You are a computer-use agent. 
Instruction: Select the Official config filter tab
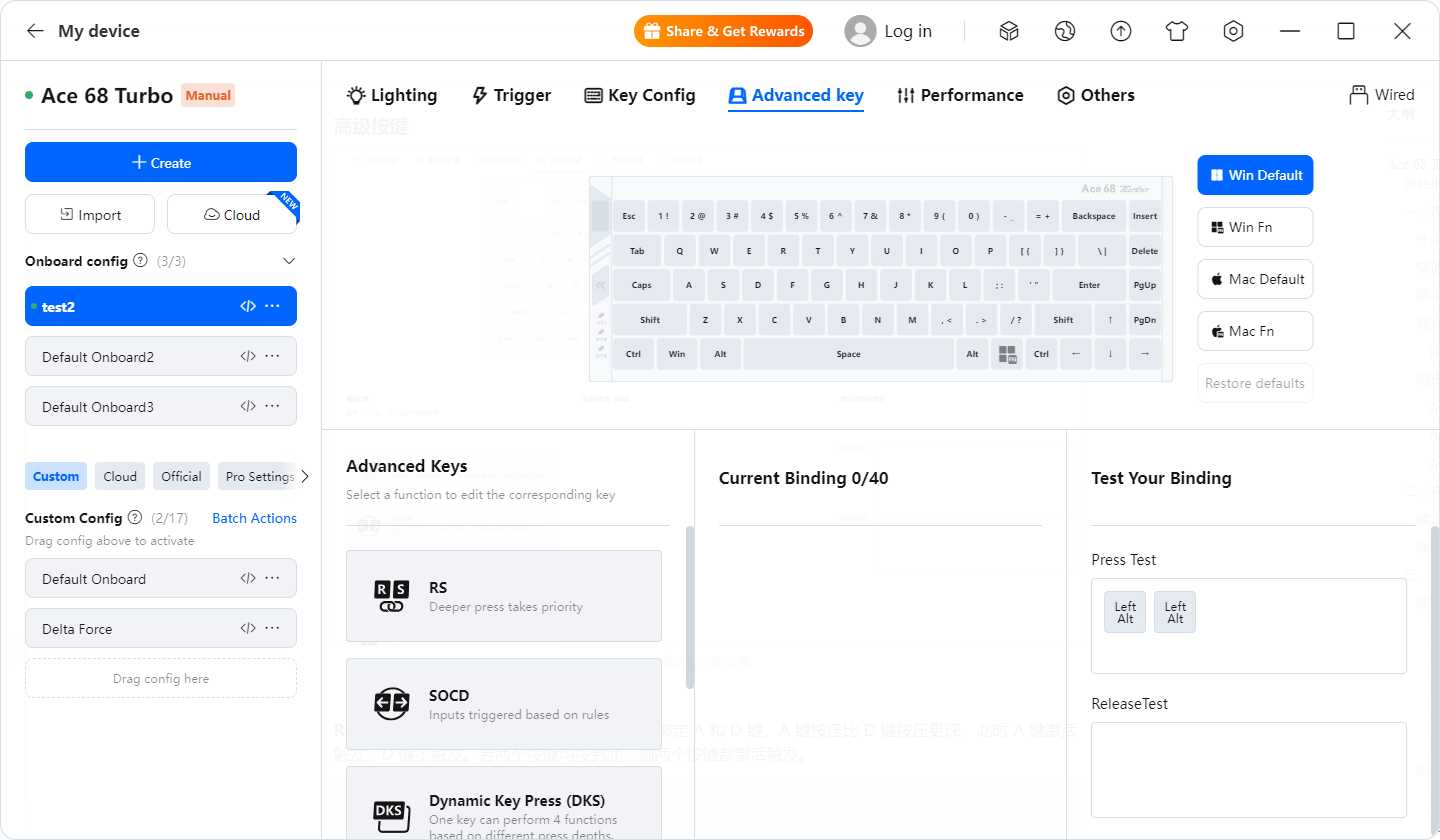[x=181, y=476]
